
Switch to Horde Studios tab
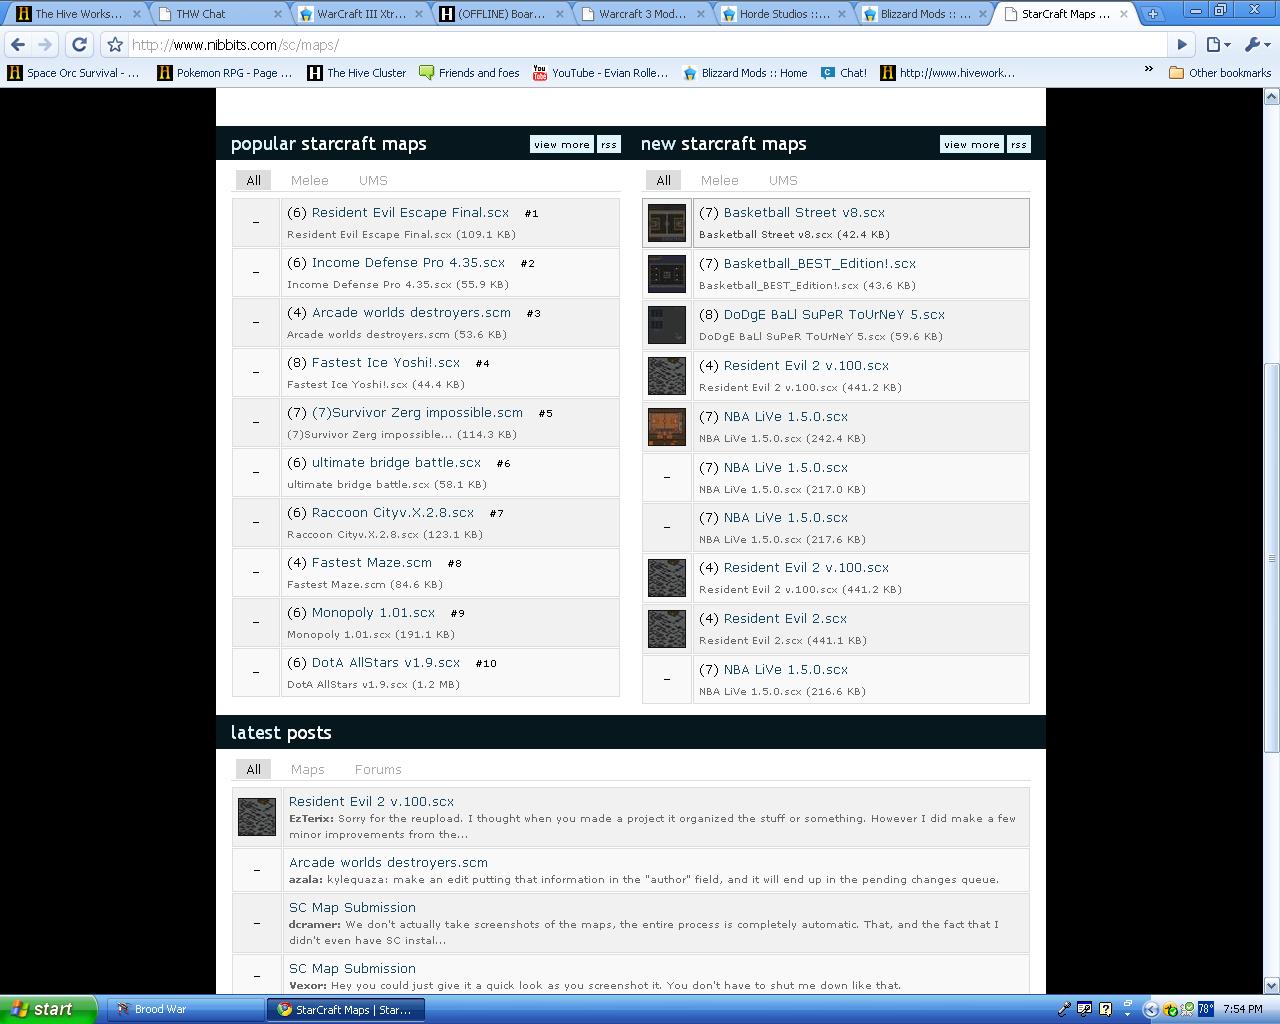(x=784, y=14)
